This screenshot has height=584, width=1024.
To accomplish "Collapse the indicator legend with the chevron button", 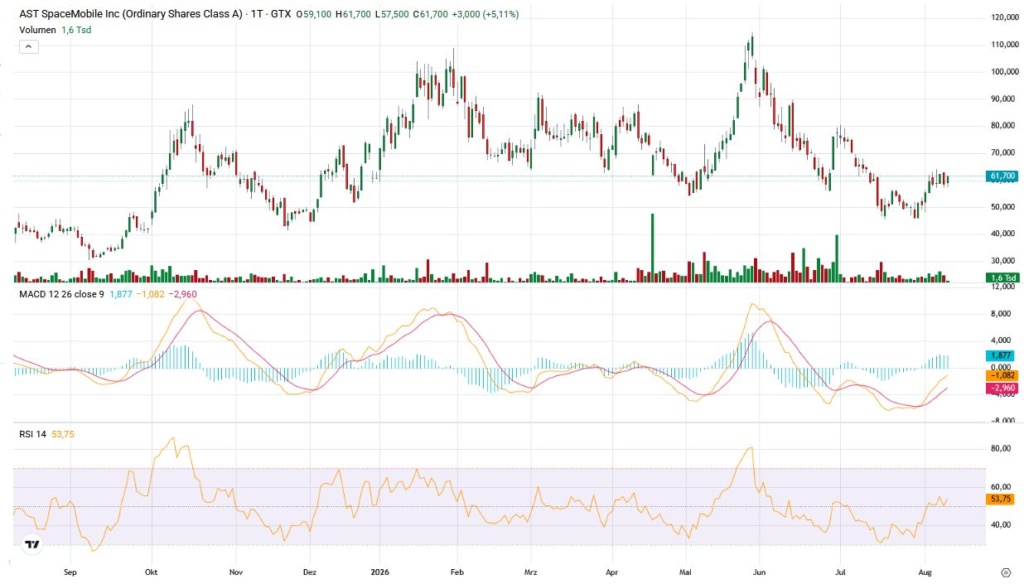I will 29,46.
